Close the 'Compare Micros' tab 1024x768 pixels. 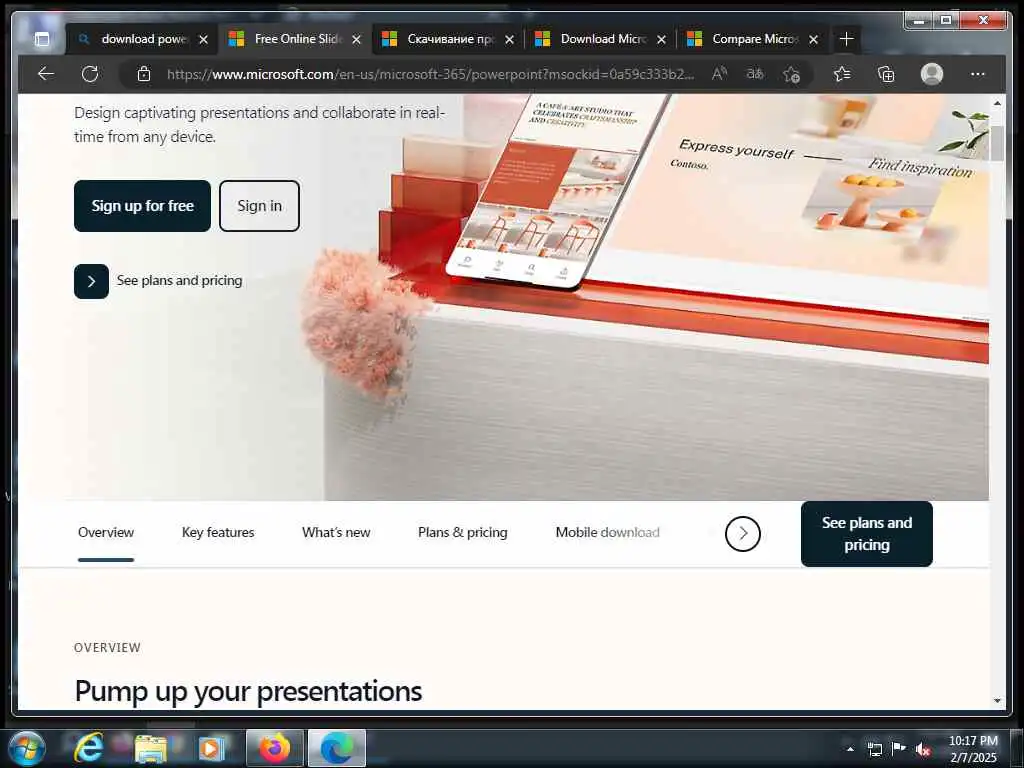814,40
